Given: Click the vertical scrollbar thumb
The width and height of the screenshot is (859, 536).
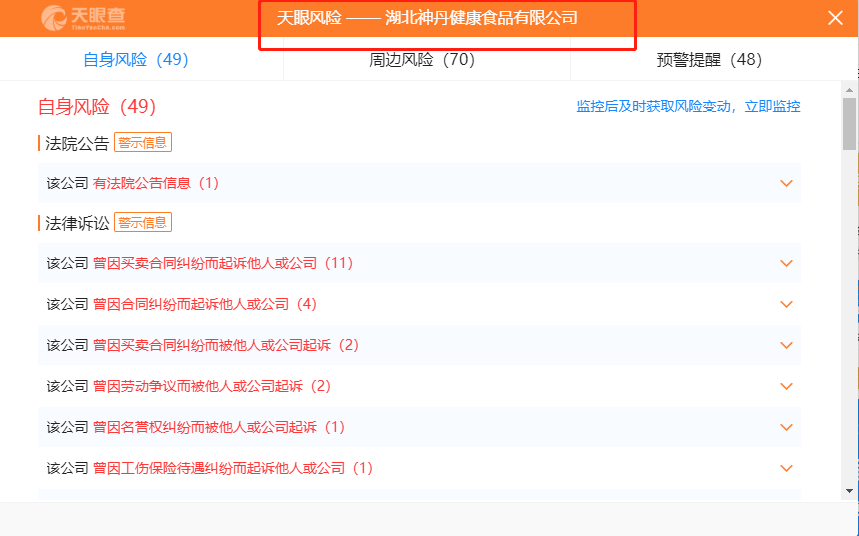Looking at the screenshot, I should (849, 124).
